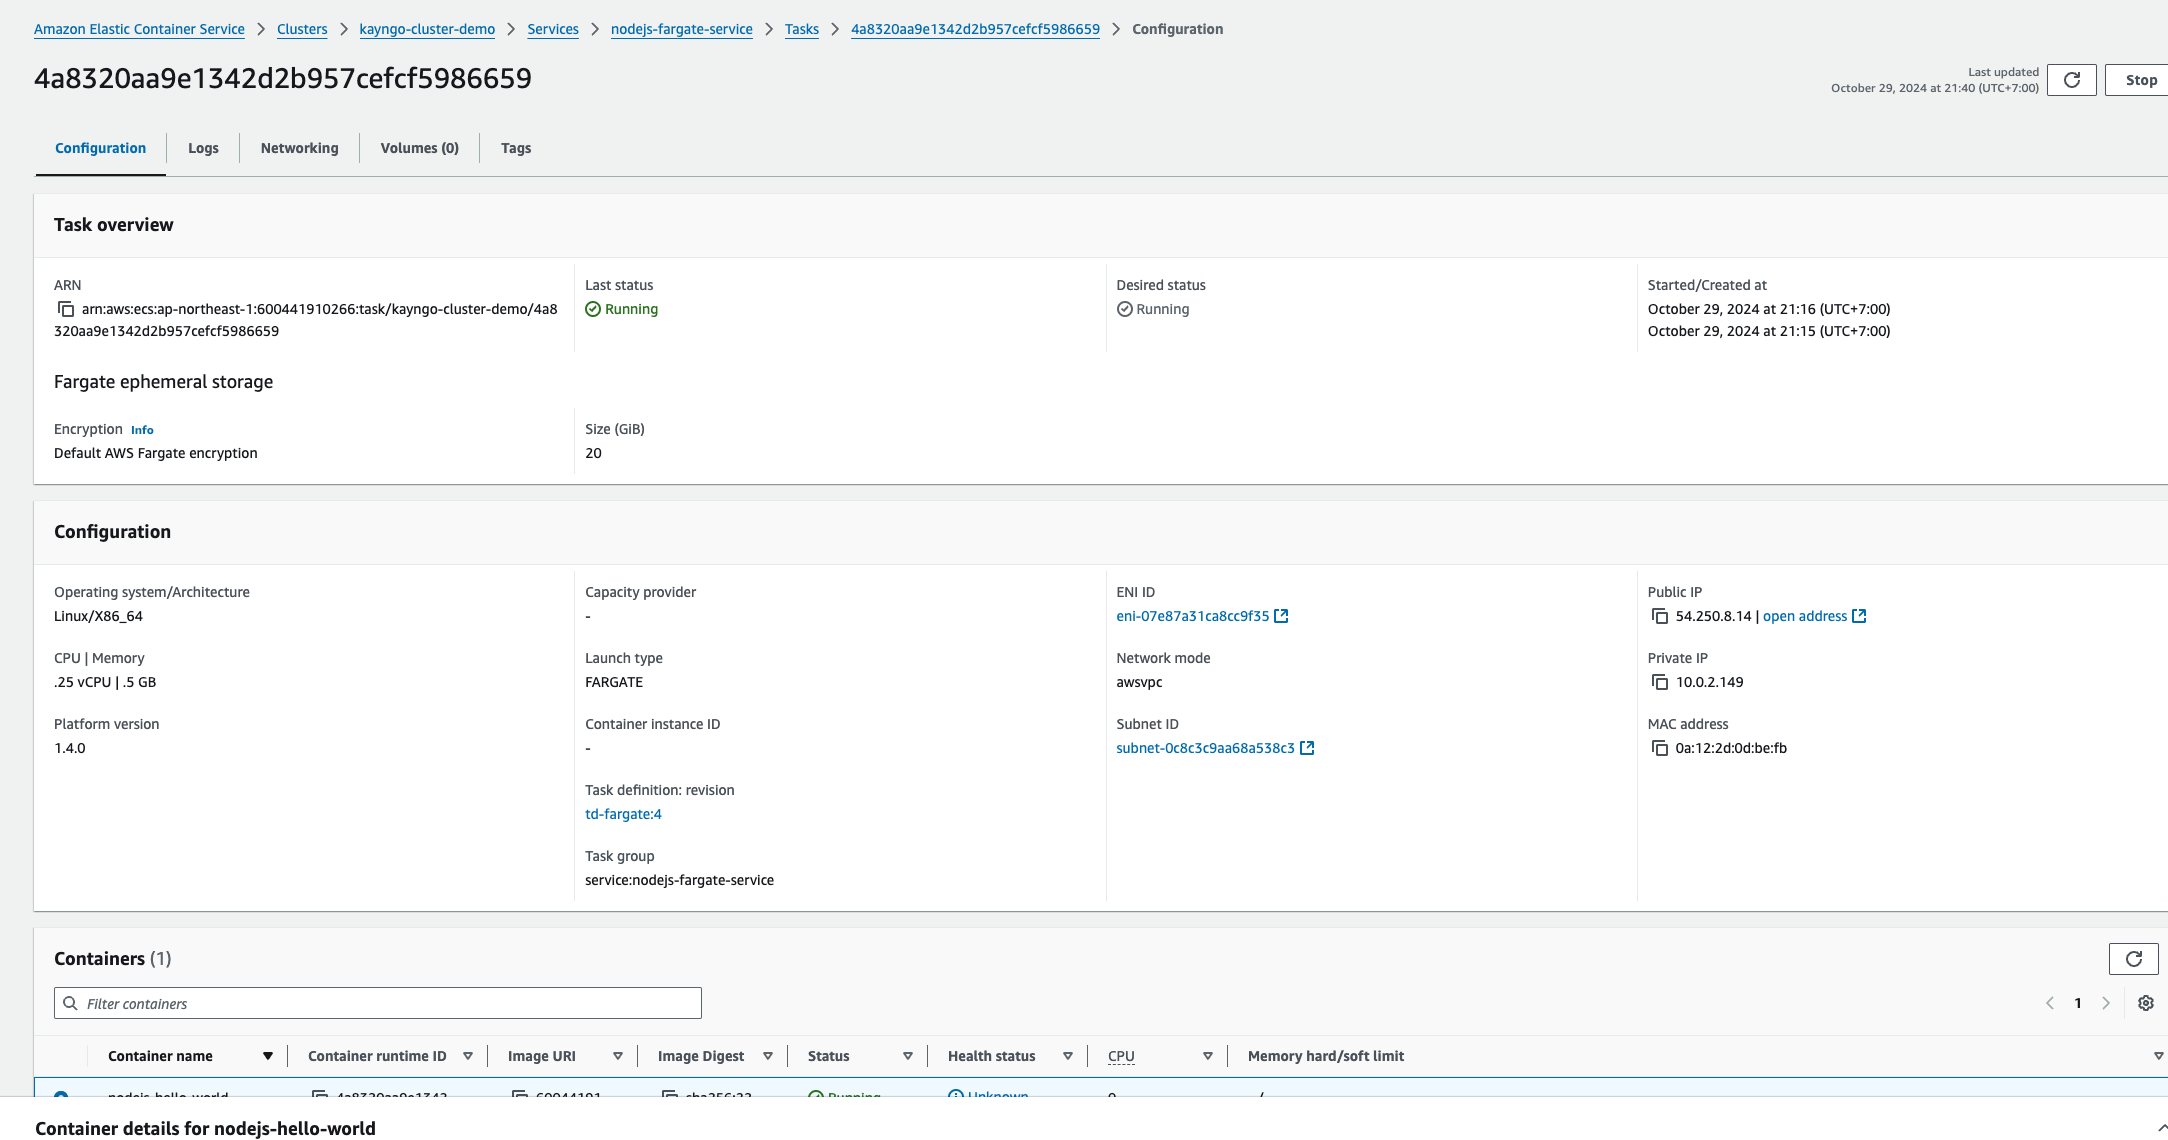Click the refresh icon near Stop
This screenshot has height=1140, width=2168.
pos(2072,80)
